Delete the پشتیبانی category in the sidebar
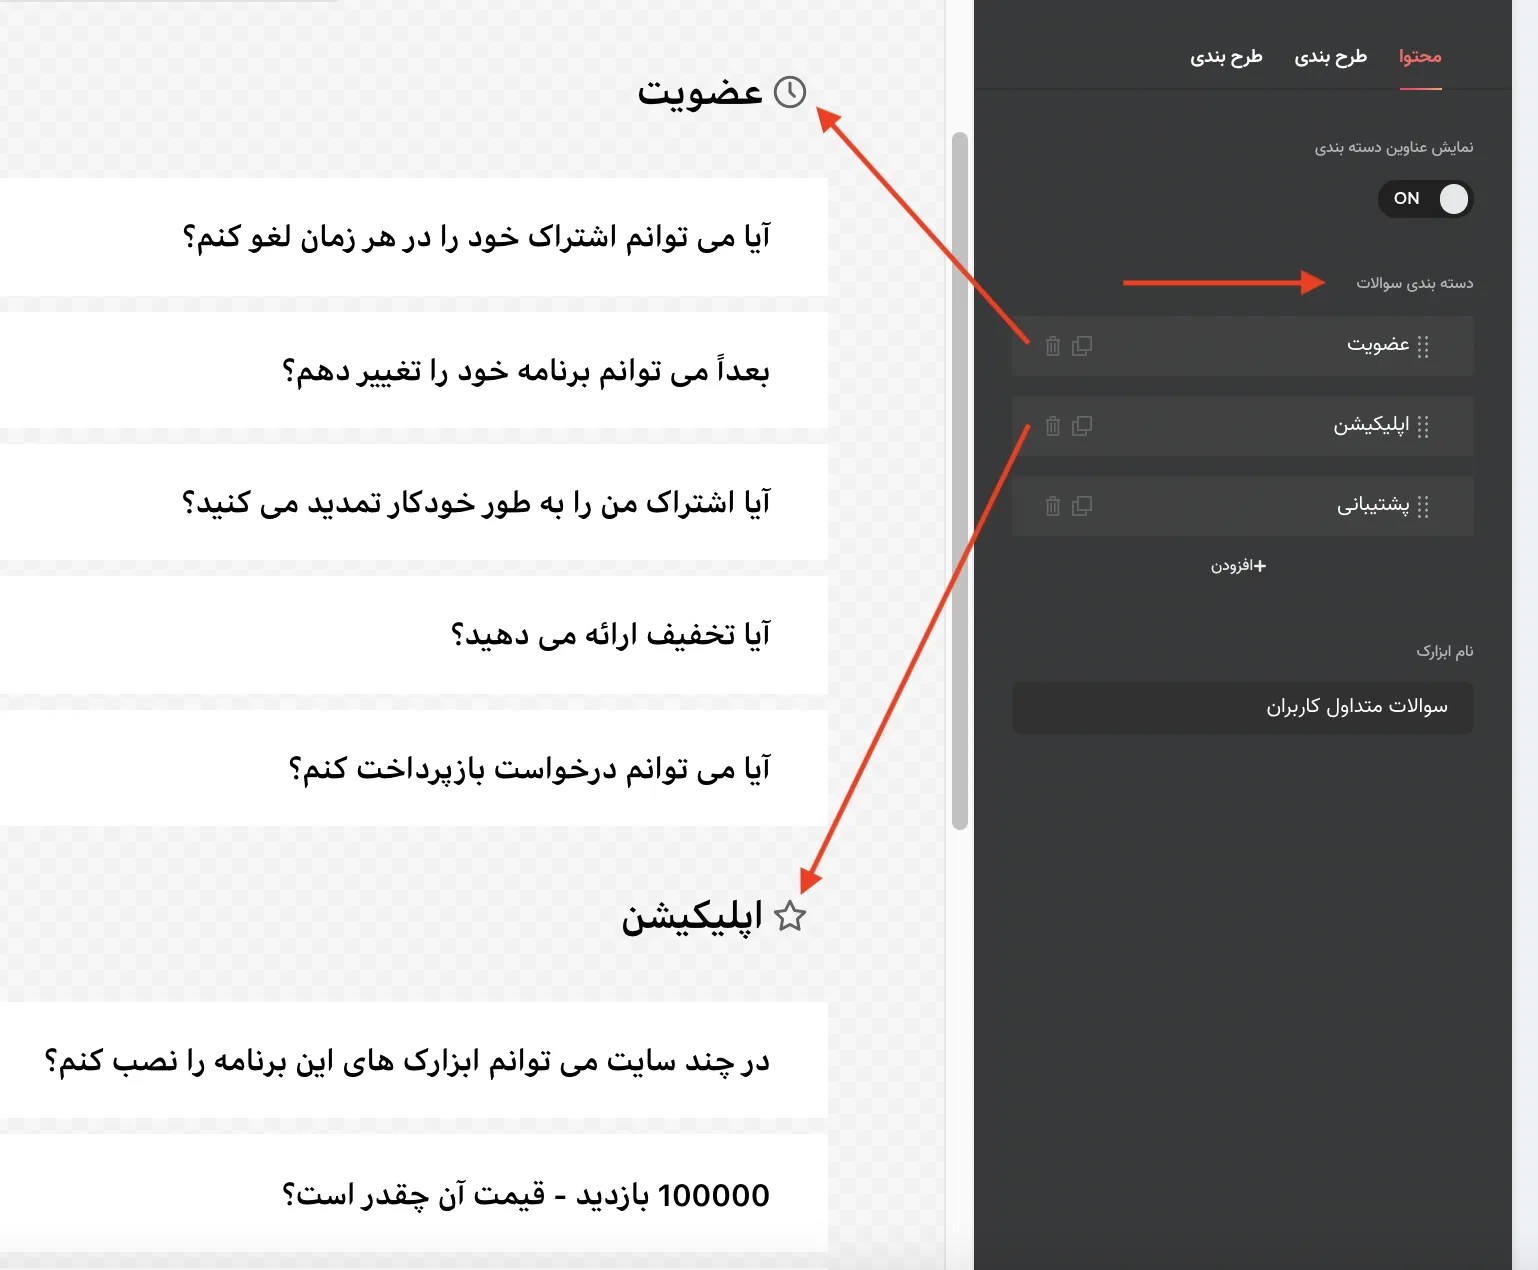This screenshot has height=1270, width=1538. tap(1053, 506)
